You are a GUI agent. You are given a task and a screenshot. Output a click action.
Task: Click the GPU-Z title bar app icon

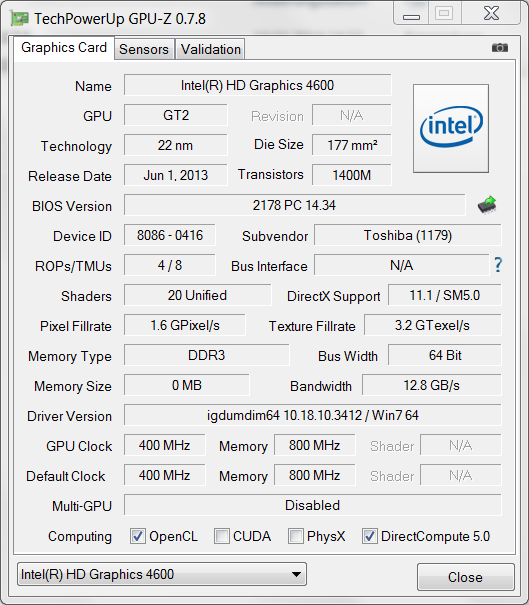[20, 19]
